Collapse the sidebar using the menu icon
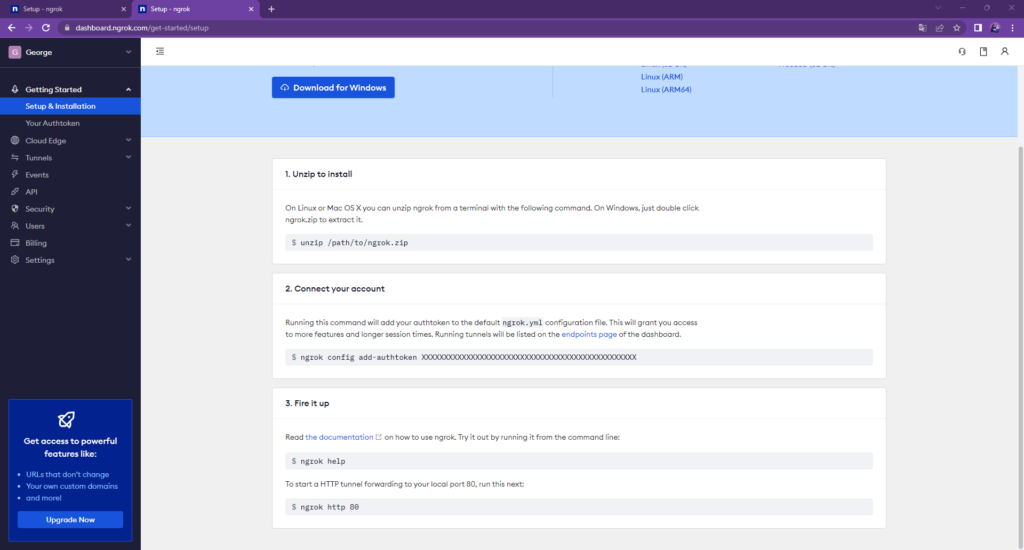 160,51
